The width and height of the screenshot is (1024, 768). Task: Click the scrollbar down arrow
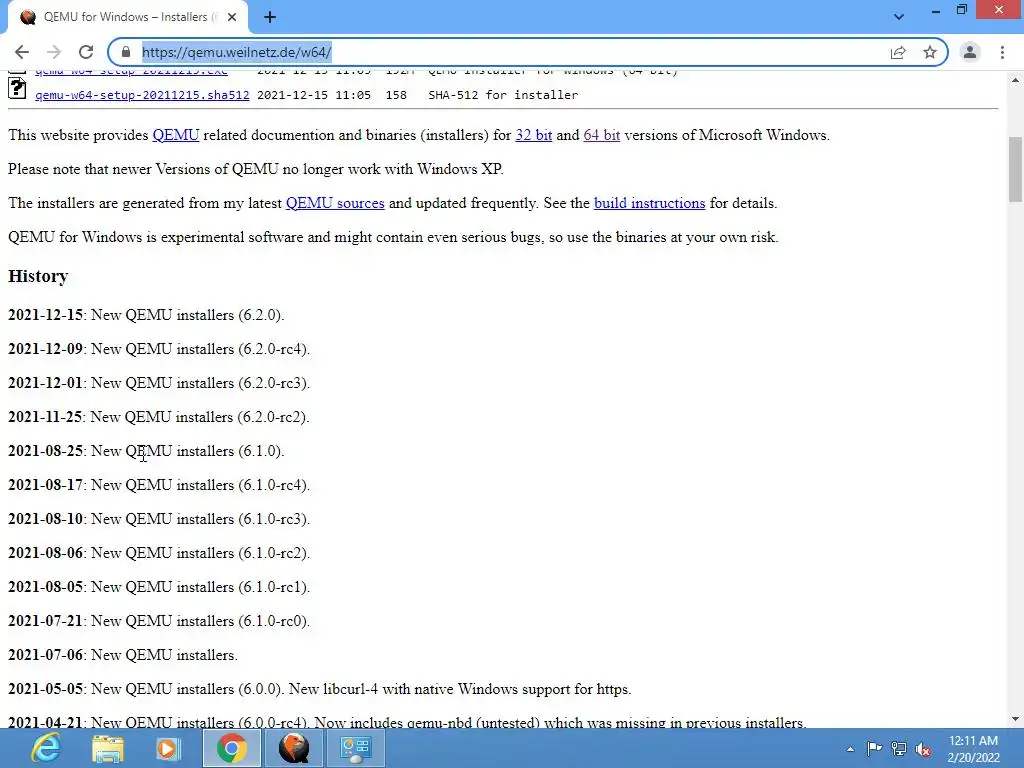coord(1015,720)
